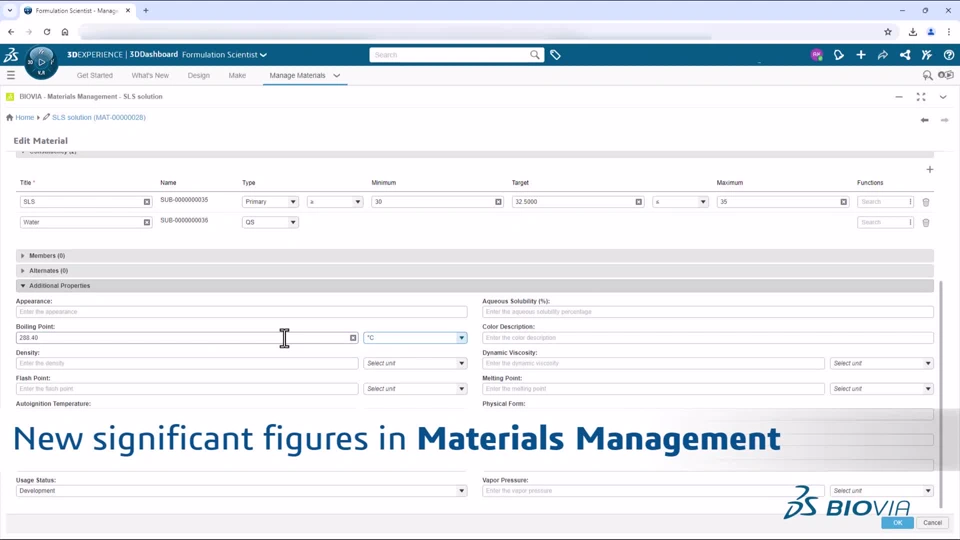Switch to the What's New tab
The image size is (960, 540).
150,75
